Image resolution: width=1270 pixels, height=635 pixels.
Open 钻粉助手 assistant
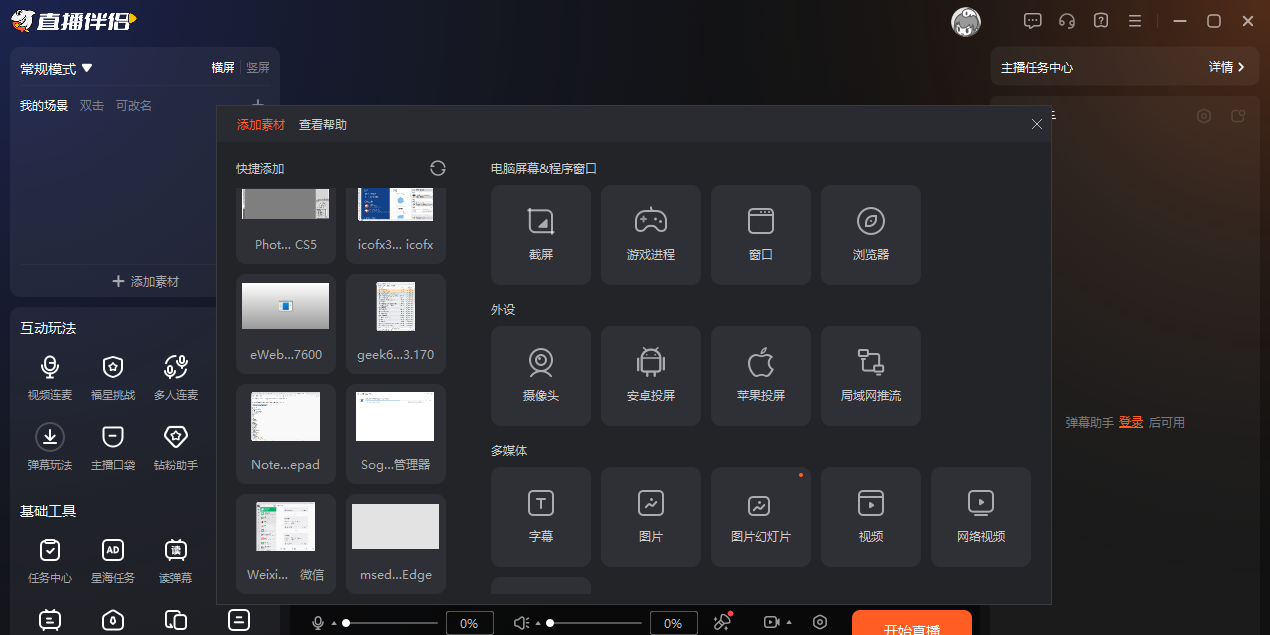(176, 448)
